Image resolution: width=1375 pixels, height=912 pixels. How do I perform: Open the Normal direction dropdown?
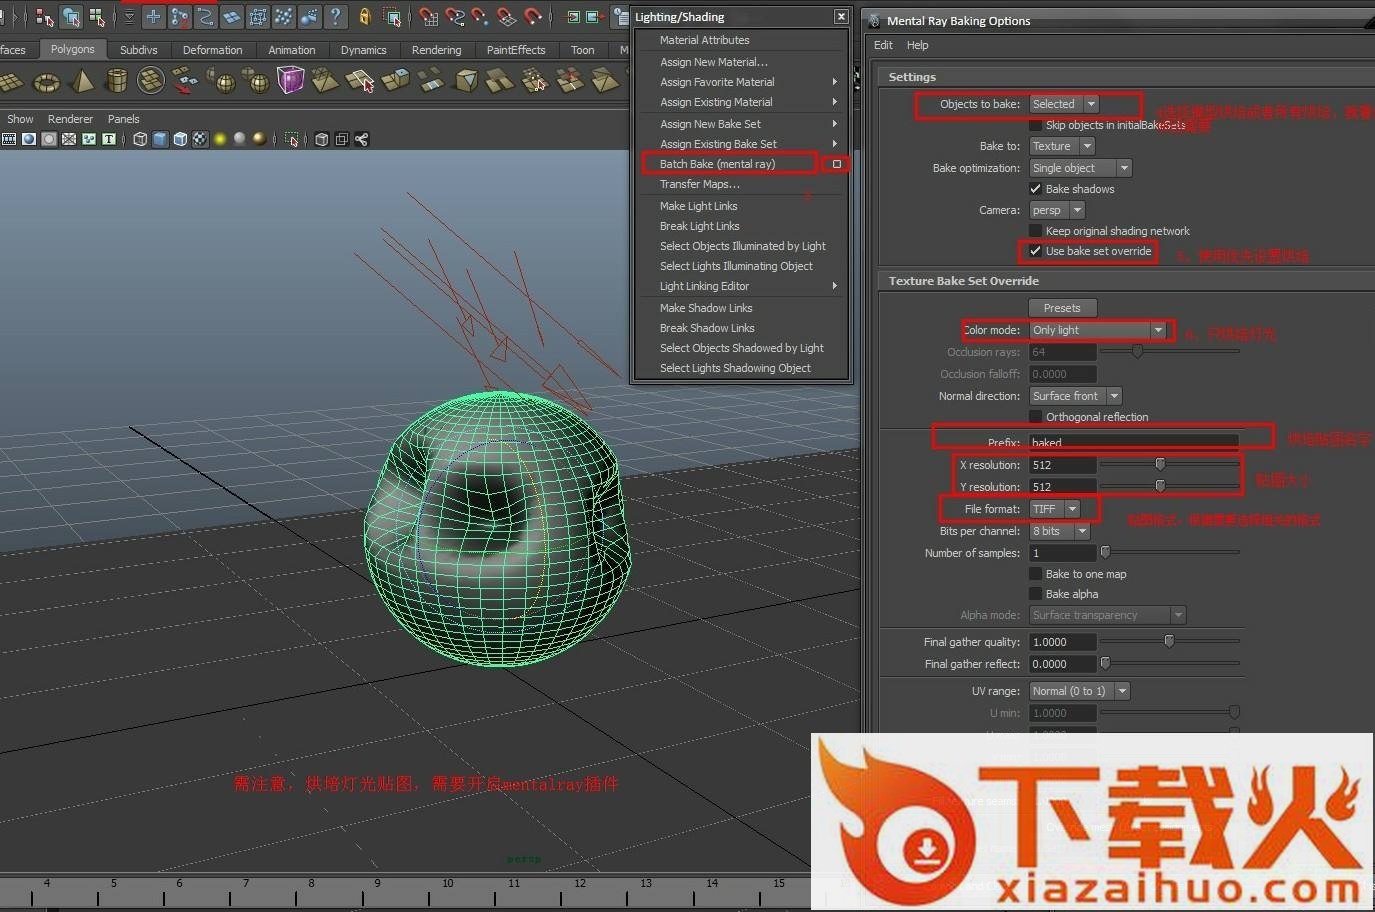[x=1075, y=396]
